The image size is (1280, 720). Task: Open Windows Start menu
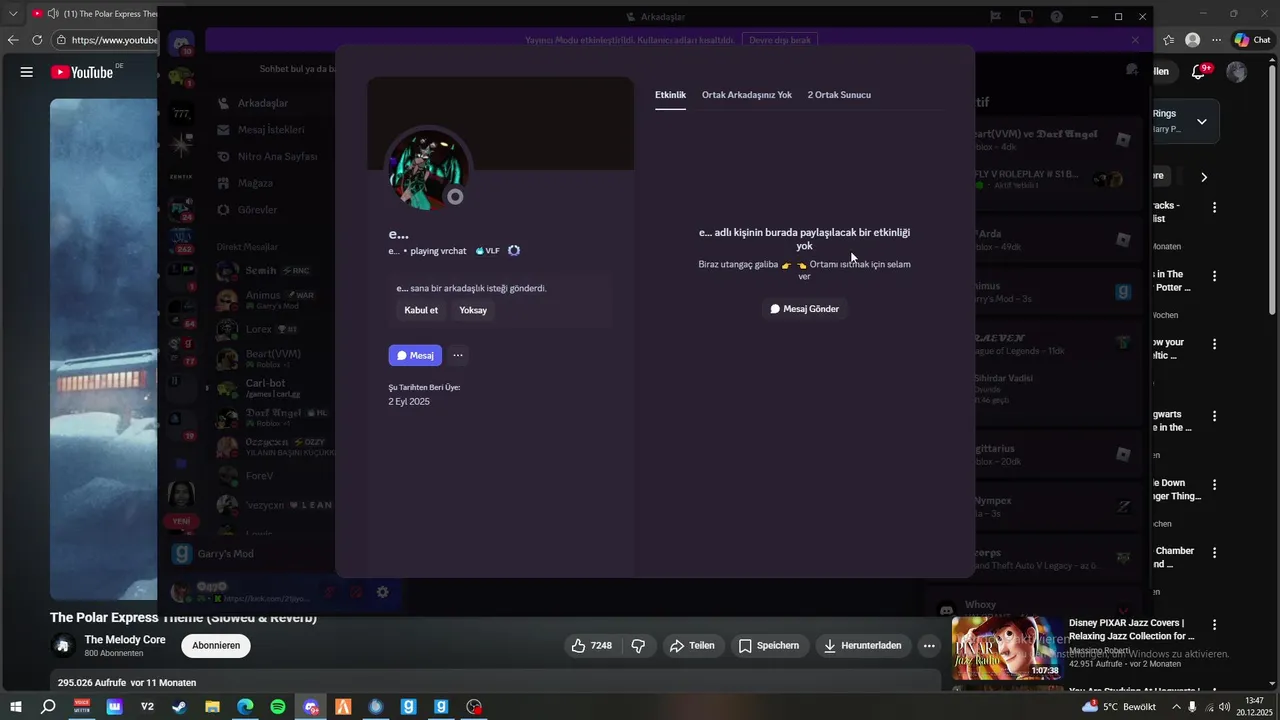tap(16, 707)
